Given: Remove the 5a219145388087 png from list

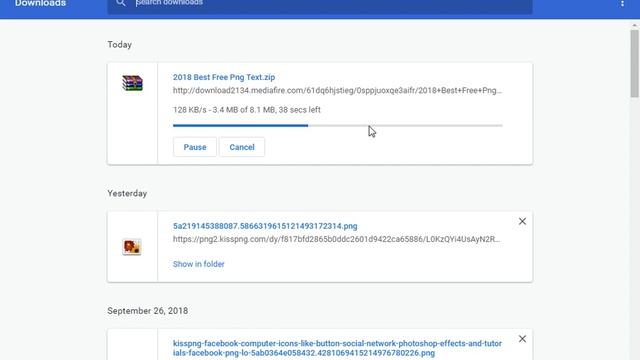Looking at the screenshot, I should pyautogui.click(x=522, y=221).
